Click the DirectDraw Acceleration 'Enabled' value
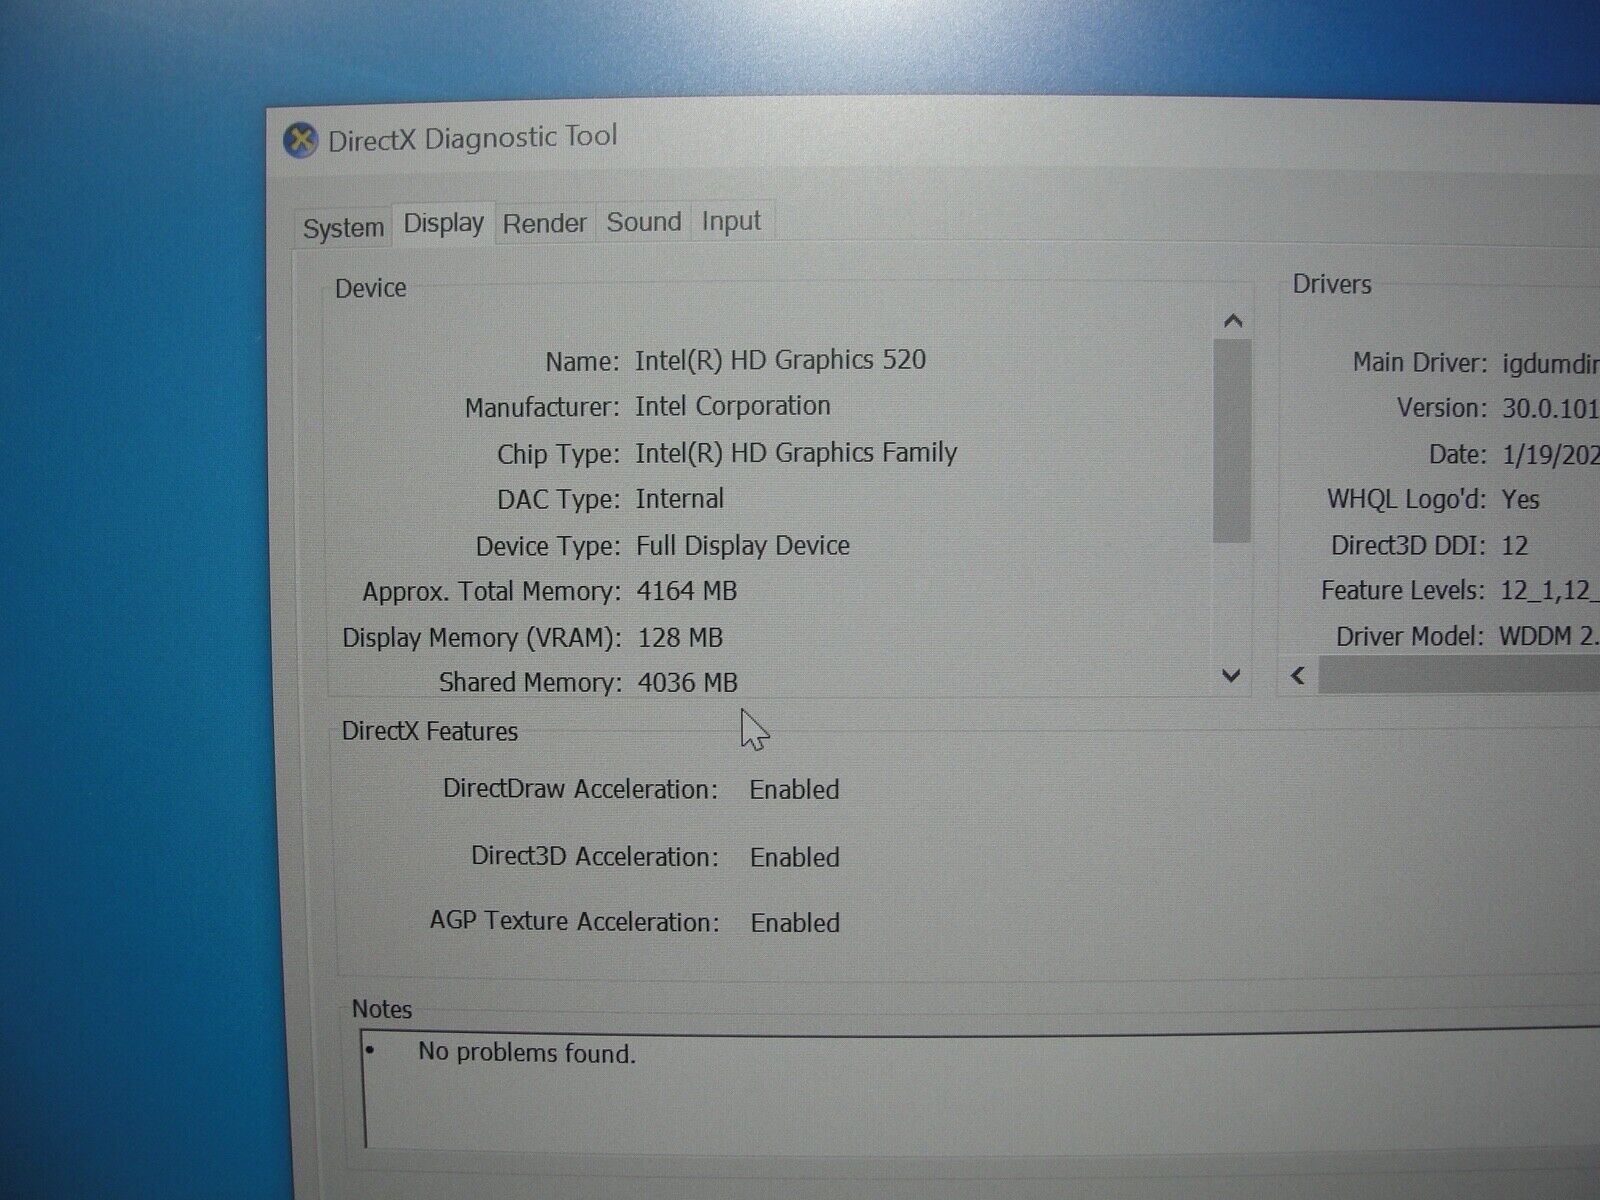This screenshot has width=1600, height=1200. click(794, 790)
